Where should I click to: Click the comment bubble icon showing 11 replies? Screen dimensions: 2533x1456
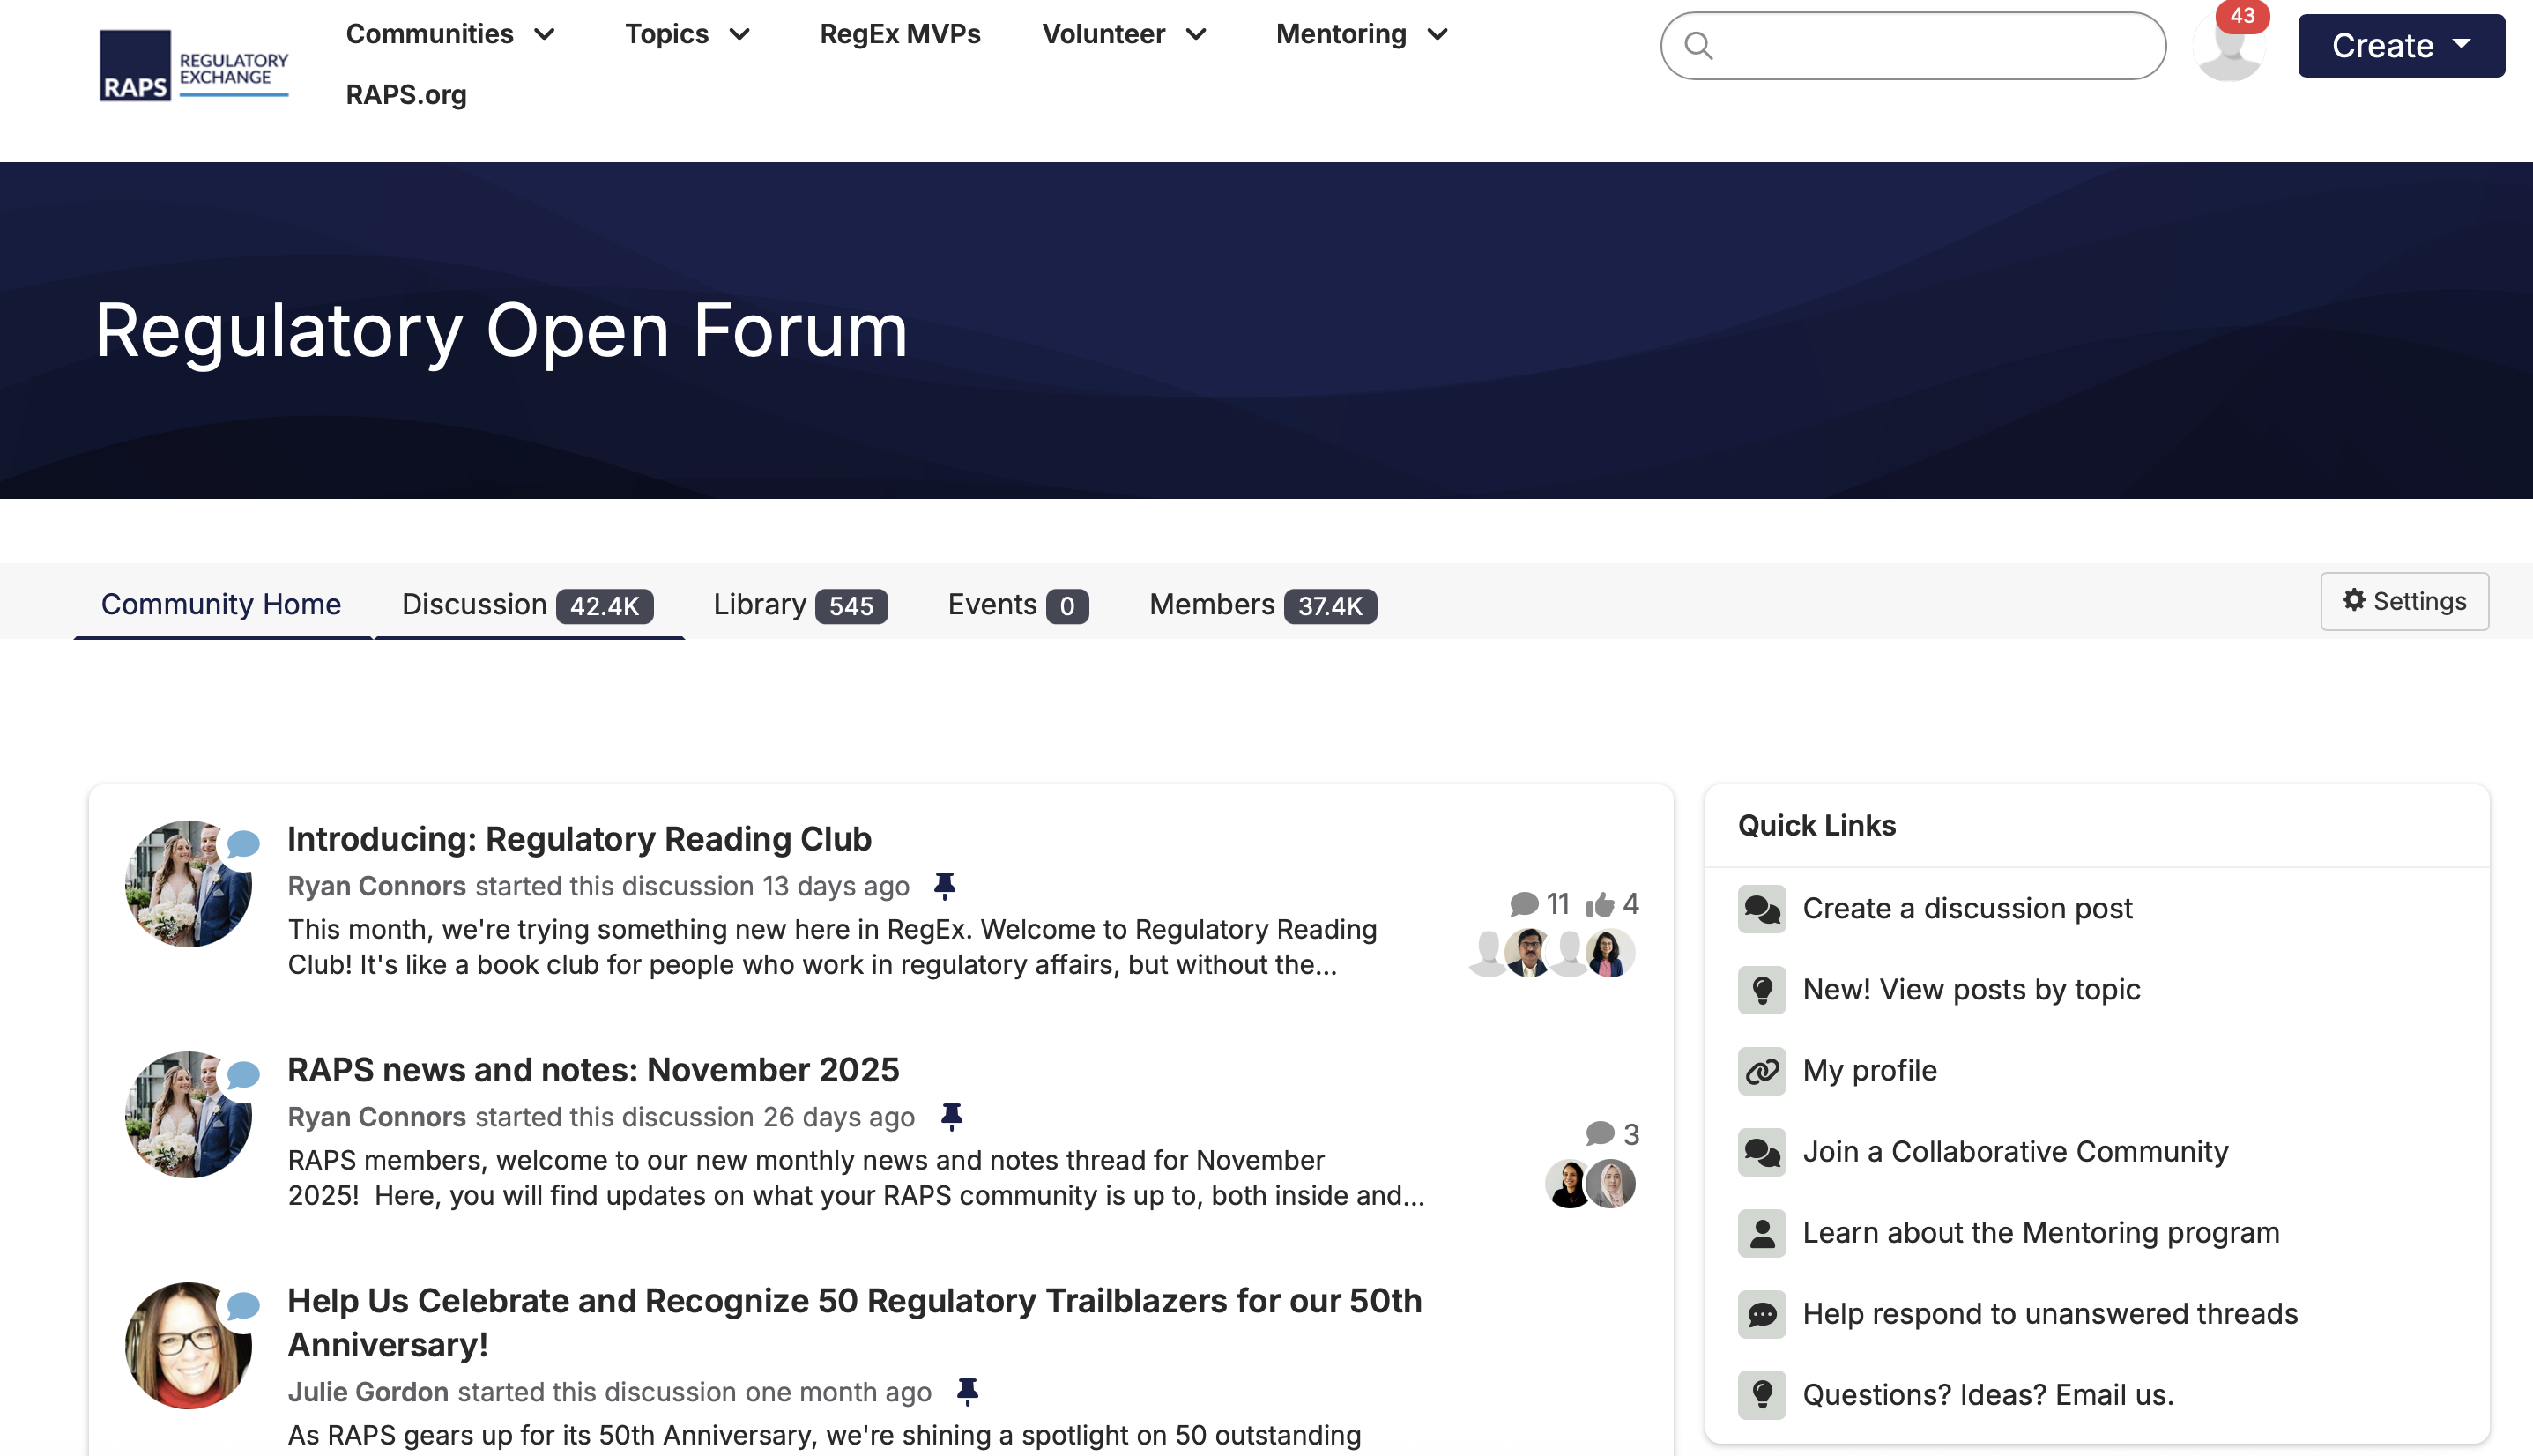tap(1523, 905)
